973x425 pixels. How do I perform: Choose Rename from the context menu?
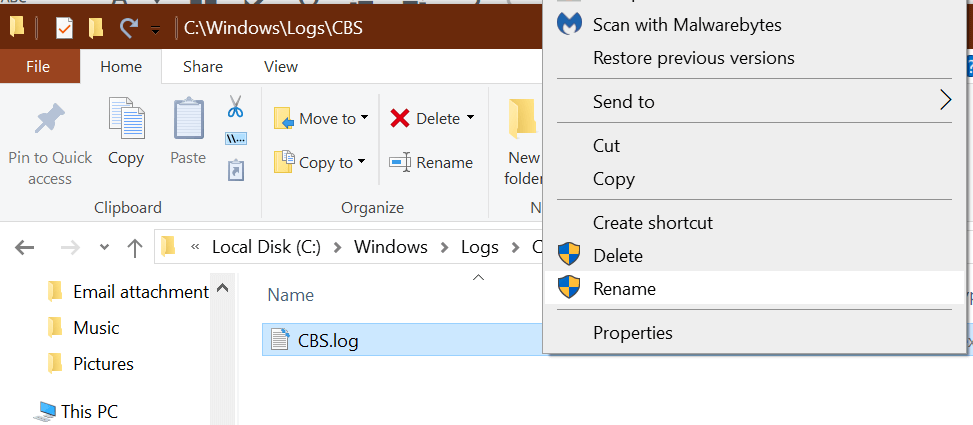(x=753, y=289)
